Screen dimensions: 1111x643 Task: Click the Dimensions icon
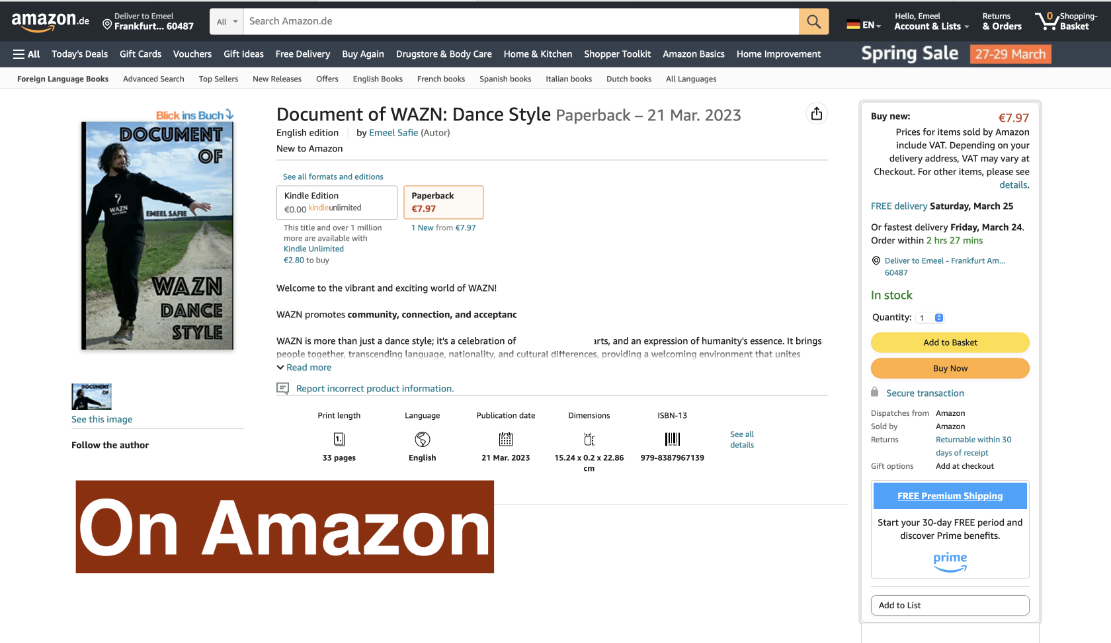pos(589,440)
